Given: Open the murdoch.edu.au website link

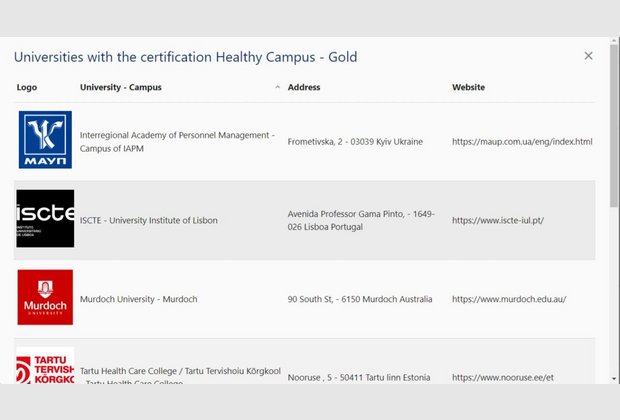Looking at the screenshot, I should point(509,299).
